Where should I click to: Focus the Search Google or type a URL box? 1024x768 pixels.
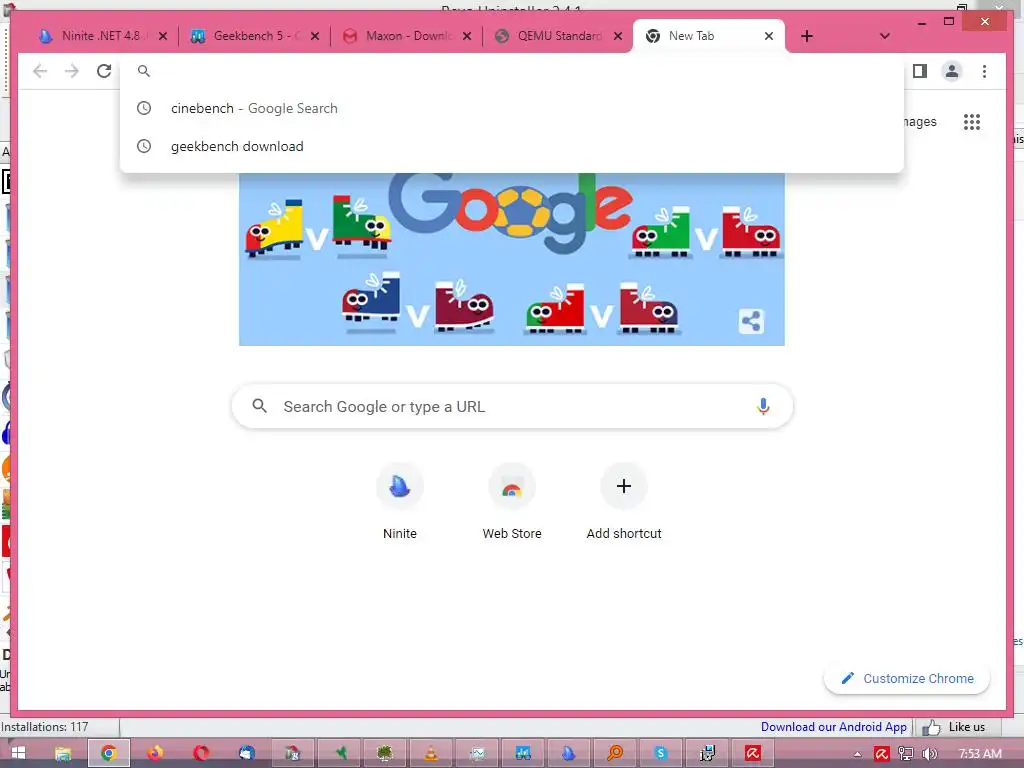[x=512, y=406]
